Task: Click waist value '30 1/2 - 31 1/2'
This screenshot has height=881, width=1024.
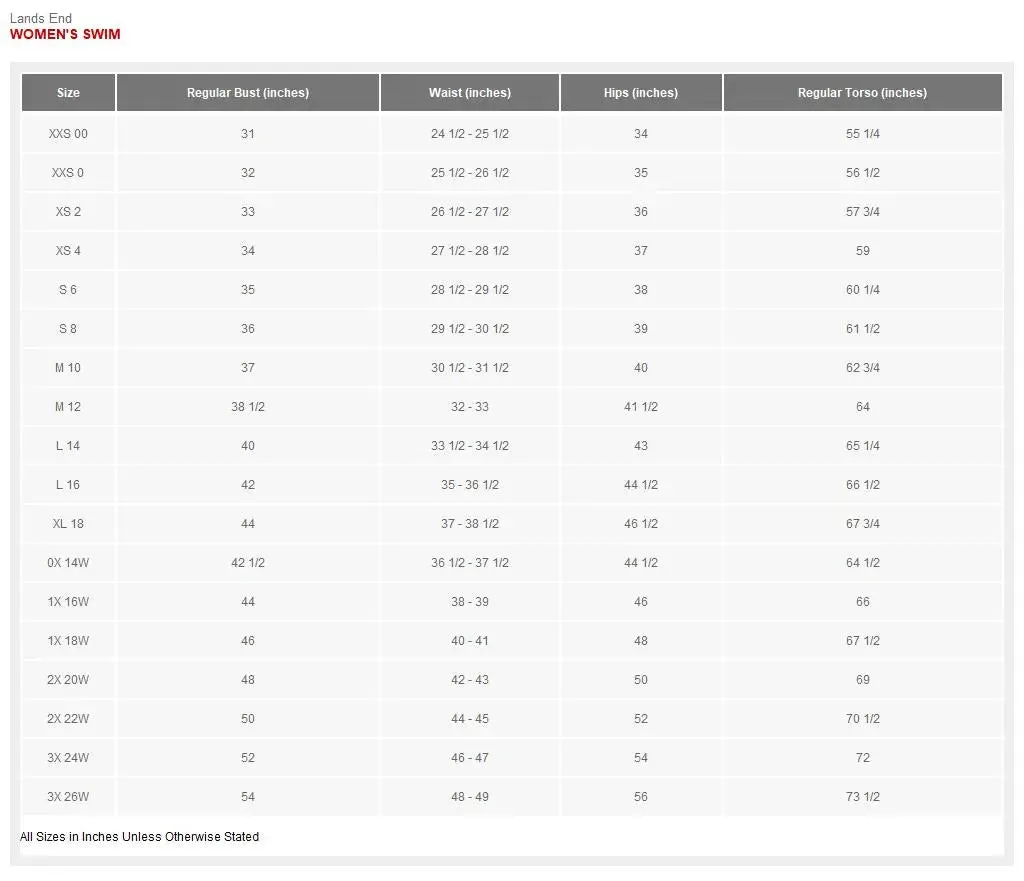Action: [x=470, y=368]
